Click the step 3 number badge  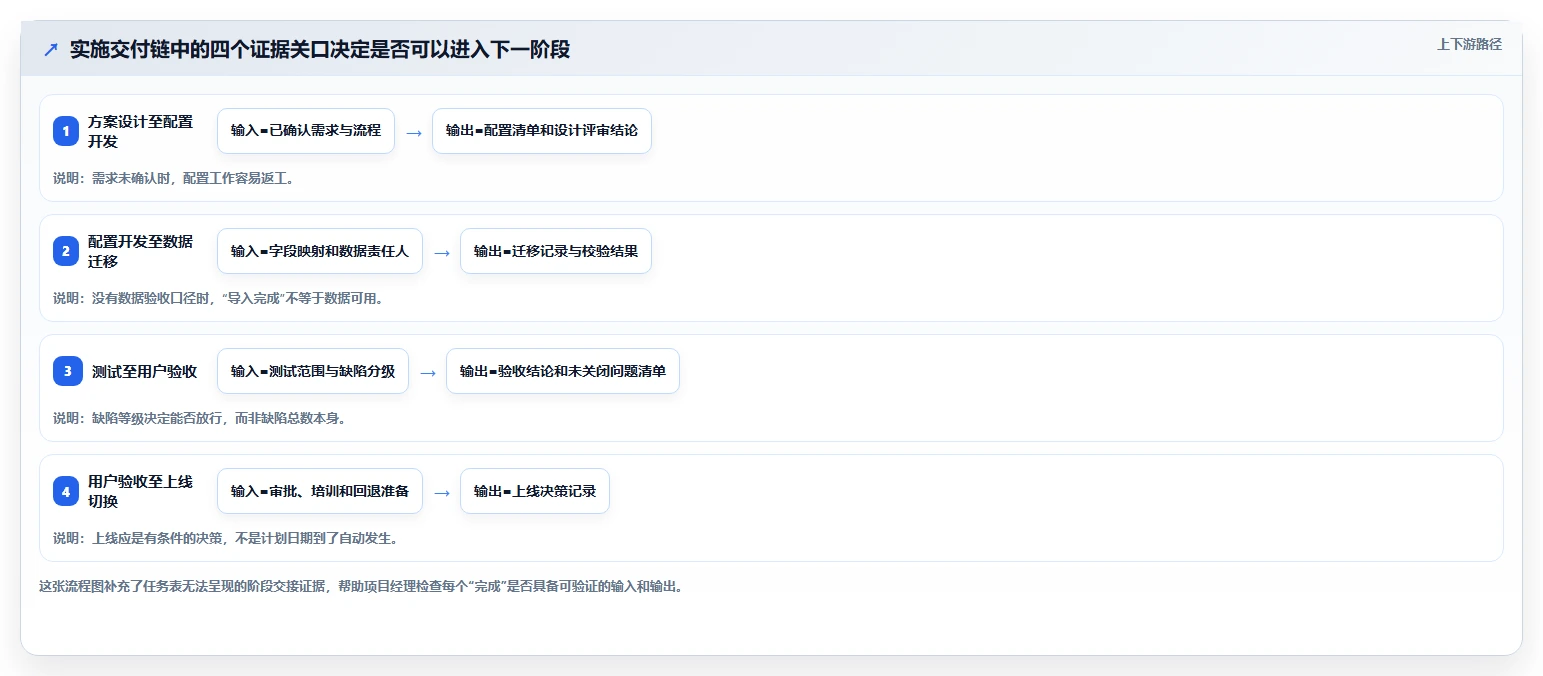click(x=66, y=371)
